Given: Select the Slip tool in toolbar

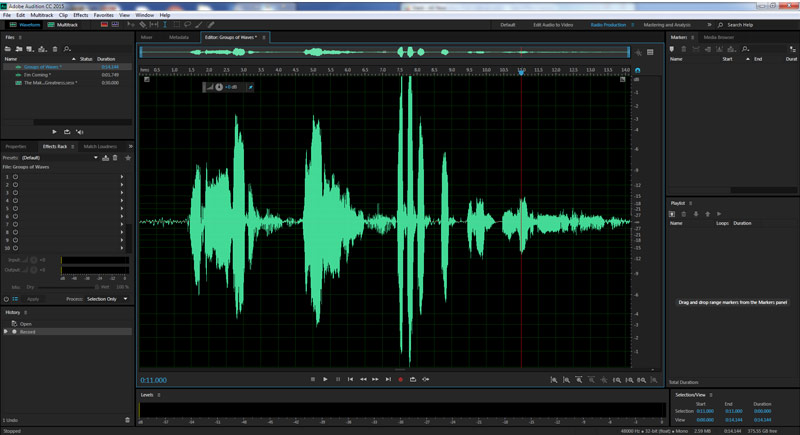Looking at the screenshot, I should pos(154,24).
